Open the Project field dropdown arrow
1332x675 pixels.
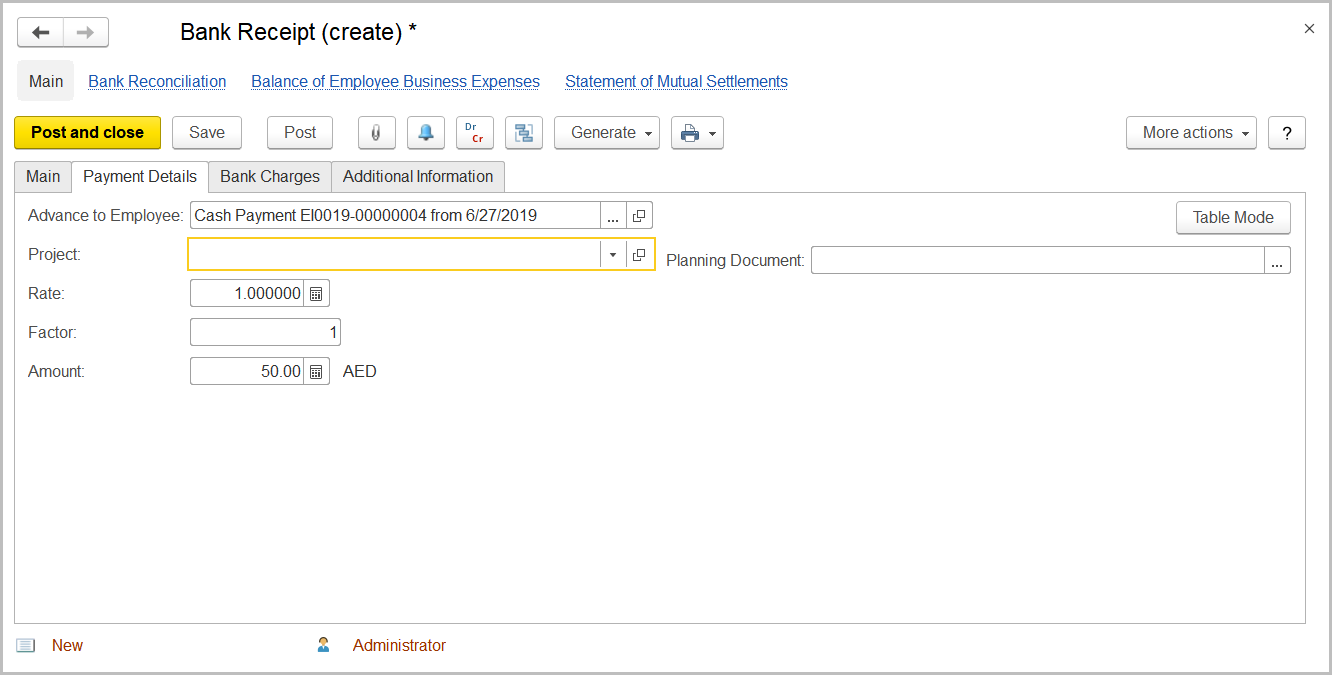pos(612,254)
